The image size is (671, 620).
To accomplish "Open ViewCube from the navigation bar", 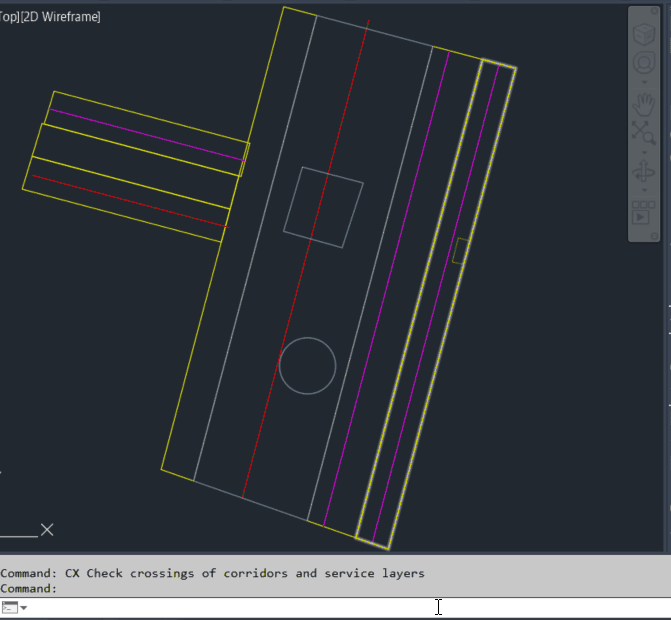I will pos(643,36).
